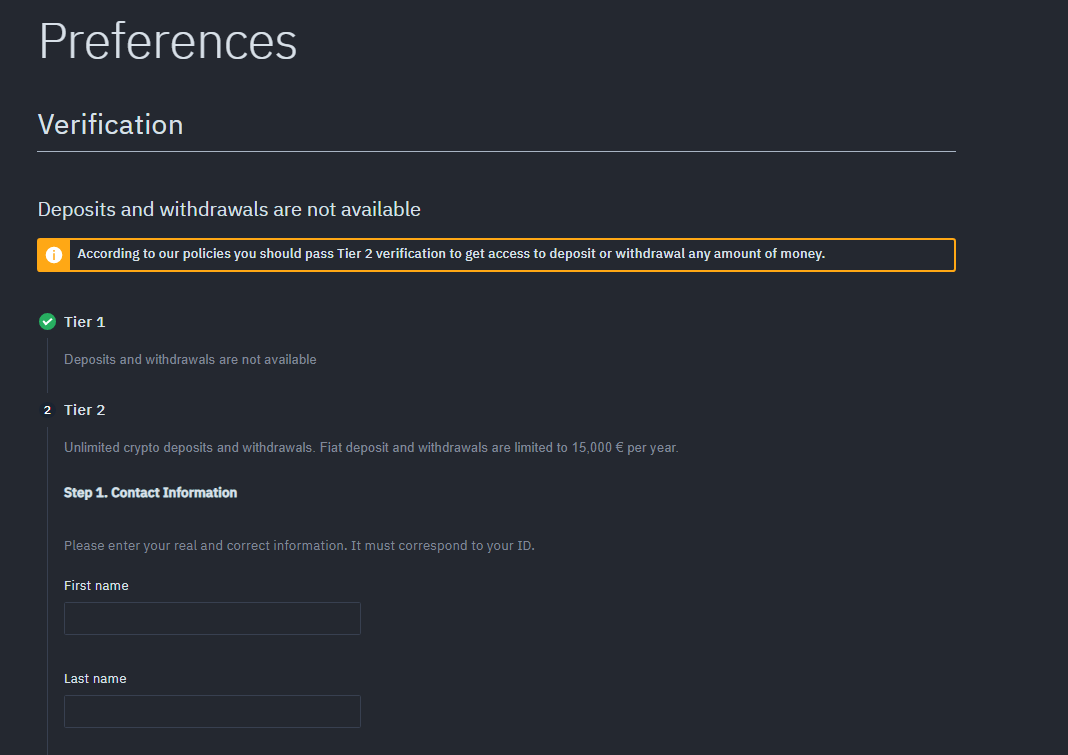Image resolution: width=1068 pixels, height=755 pixels.
Task: Click the "Please enter your real" instruction text
Action: [299, 546]
